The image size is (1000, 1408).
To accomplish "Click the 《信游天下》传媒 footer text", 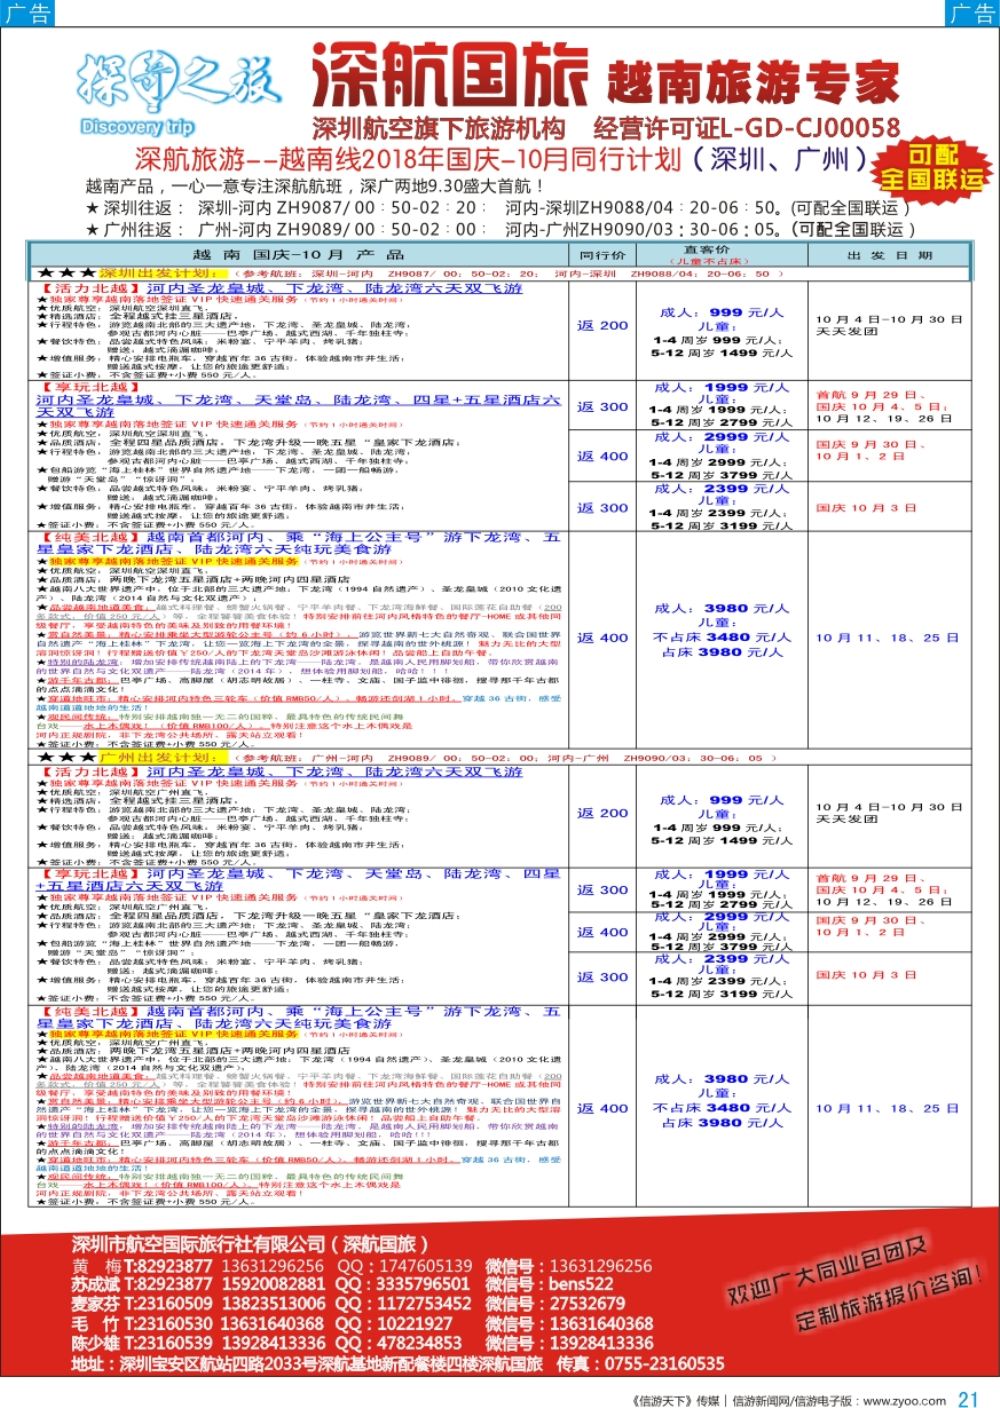I will tap(675, 1400).
